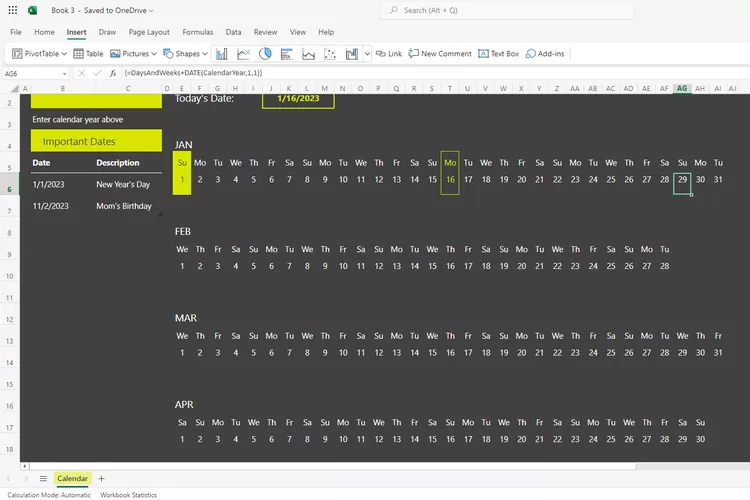The image size is (750, 500).
Task: Expand the charts gallery dropdown
Action: point(367,54)
